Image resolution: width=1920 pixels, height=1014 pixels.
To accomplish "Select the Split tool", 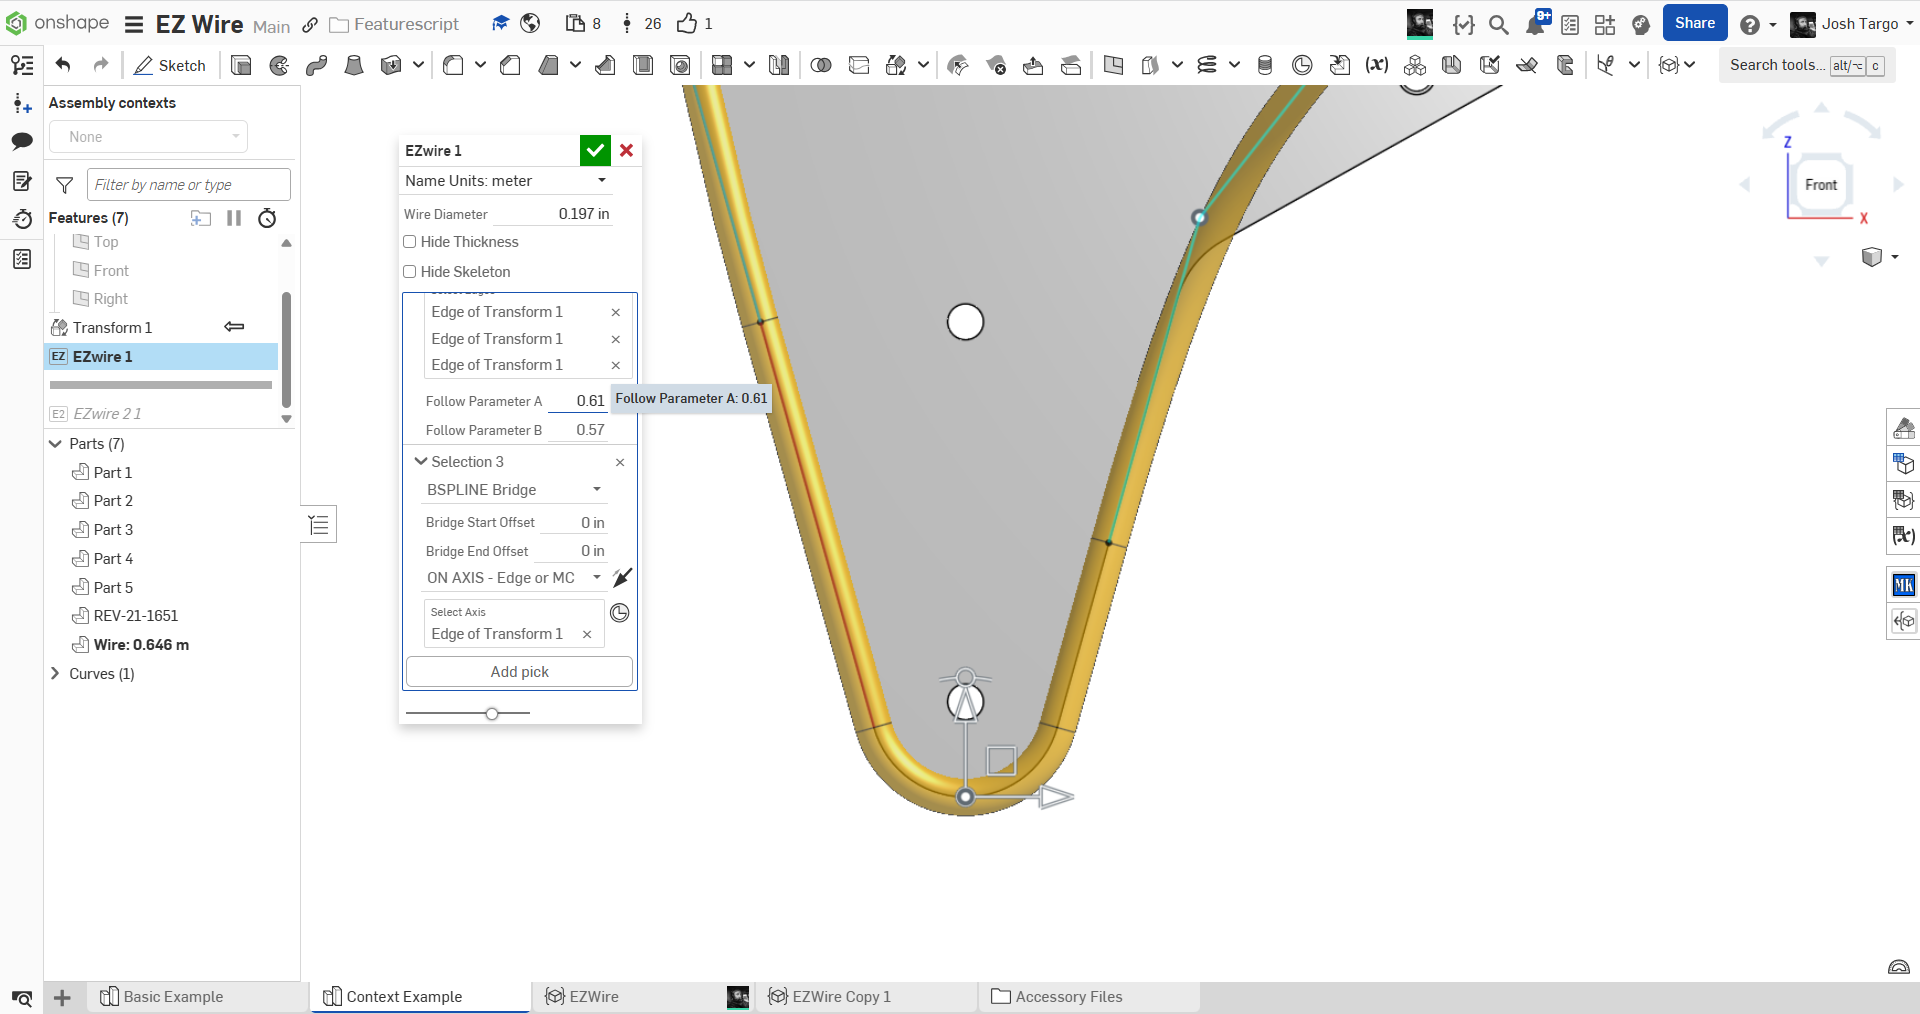I will (859, 65).
